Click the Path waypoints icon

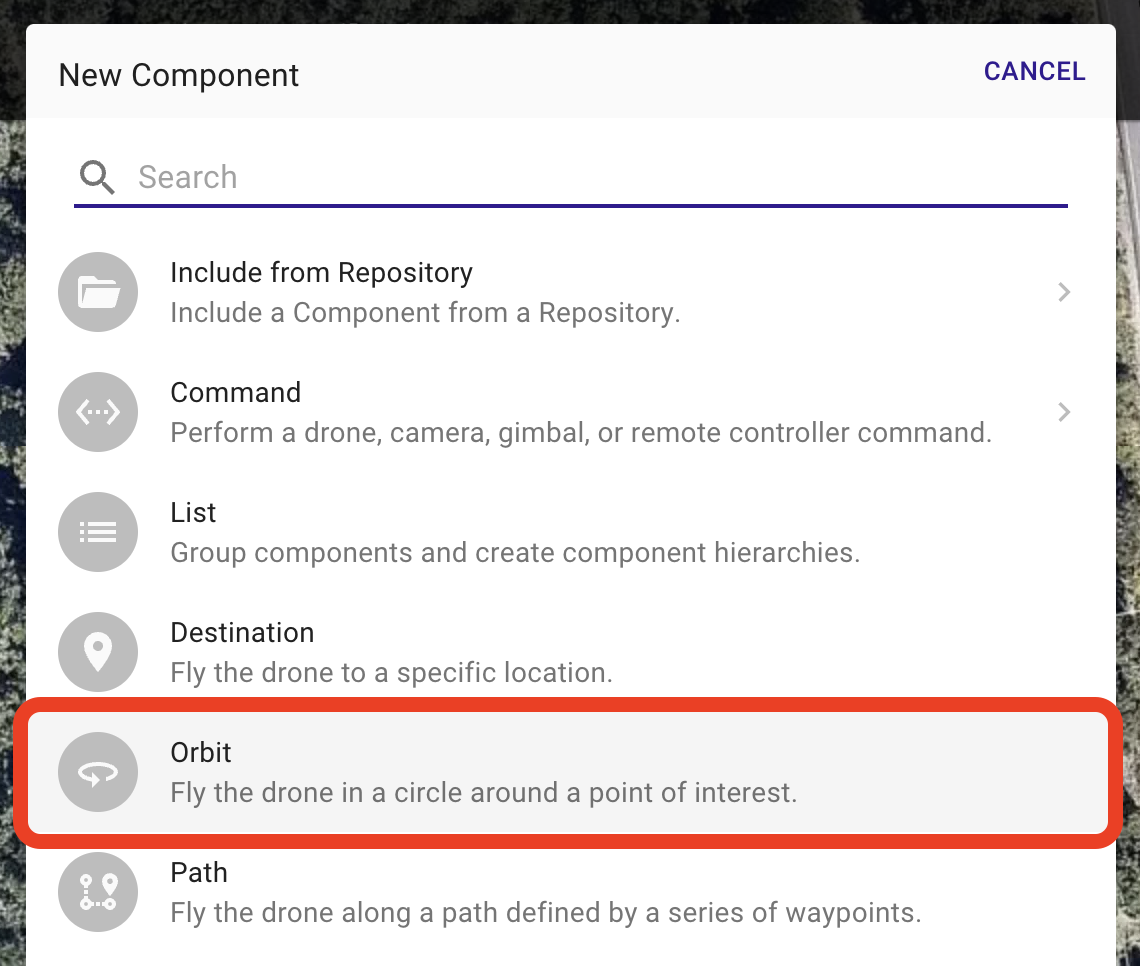point(98,892)
